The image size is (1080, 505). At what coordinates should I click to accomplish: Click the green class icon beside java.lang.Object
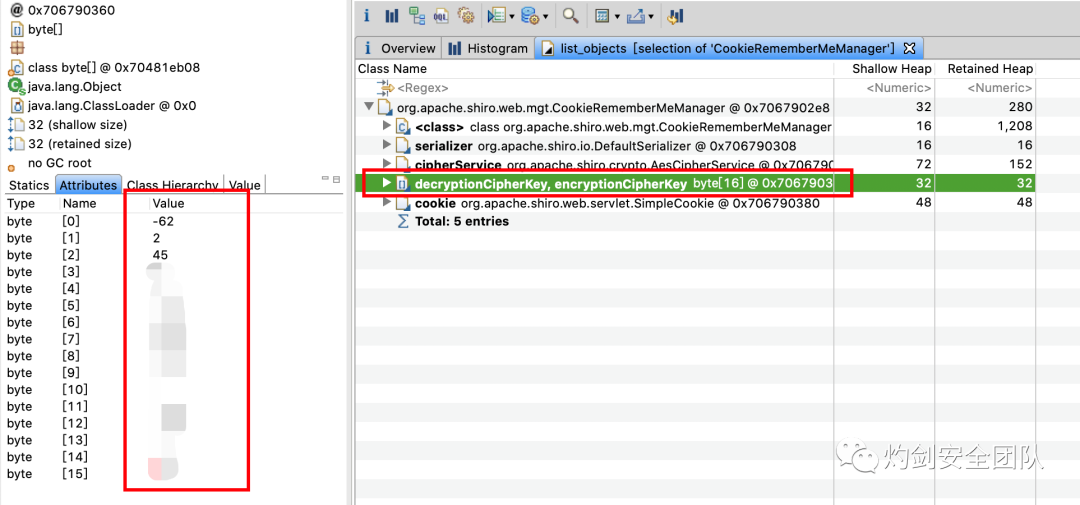17,87
